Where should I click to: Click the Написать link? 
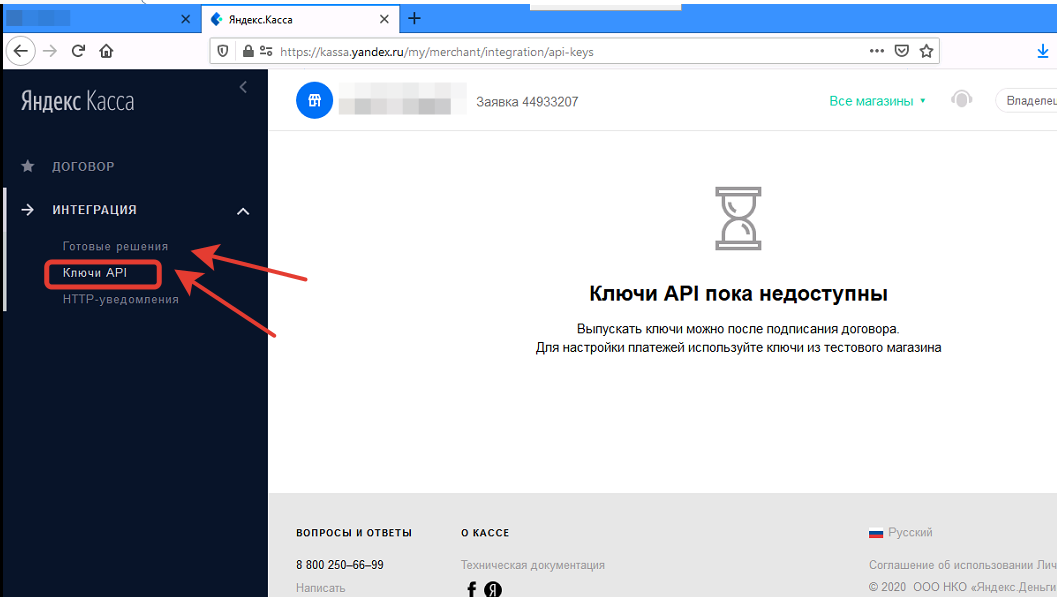[320, 588]
